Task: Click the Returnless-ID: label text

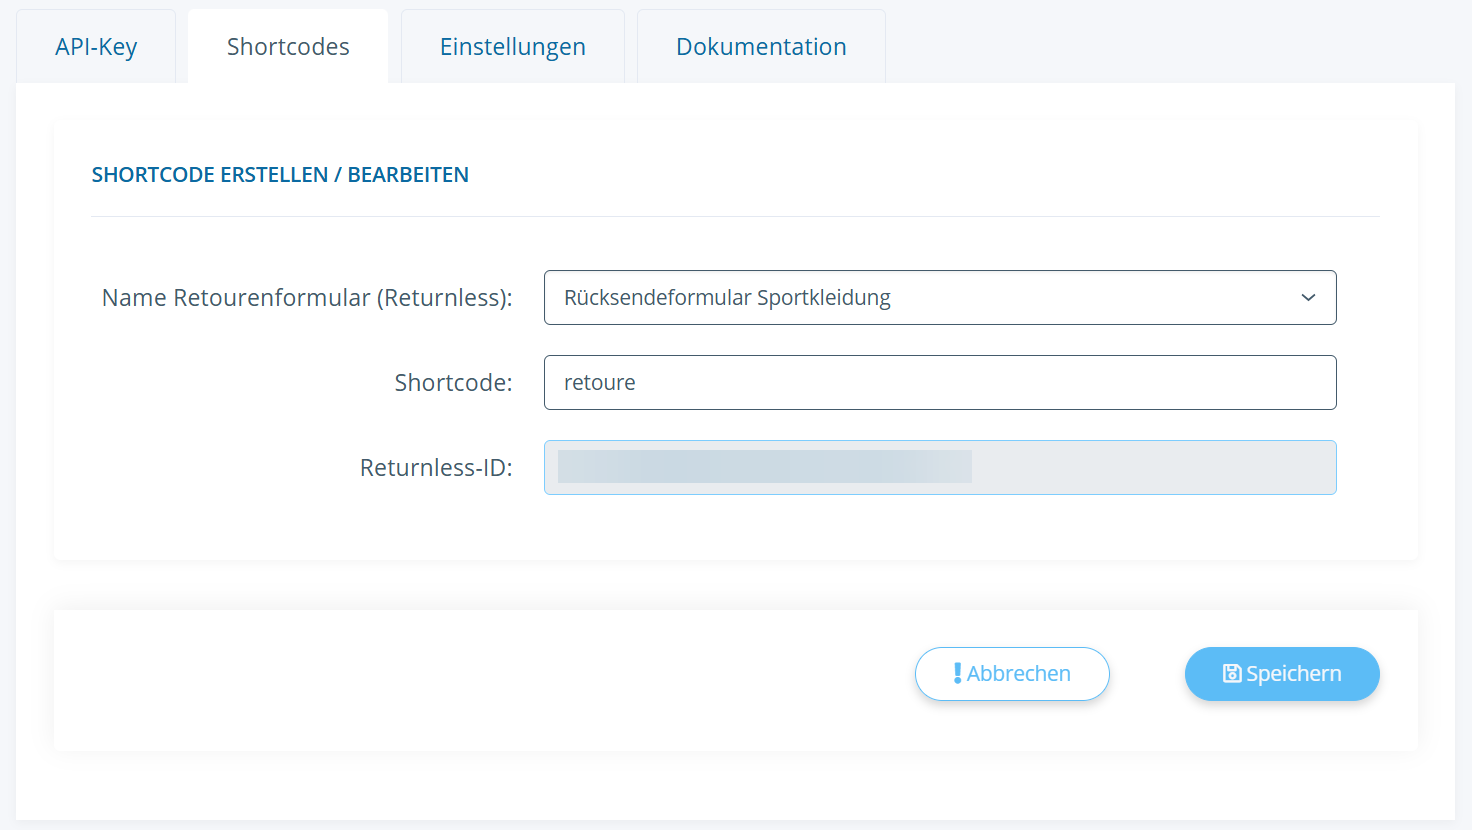Action: point(436,468)
